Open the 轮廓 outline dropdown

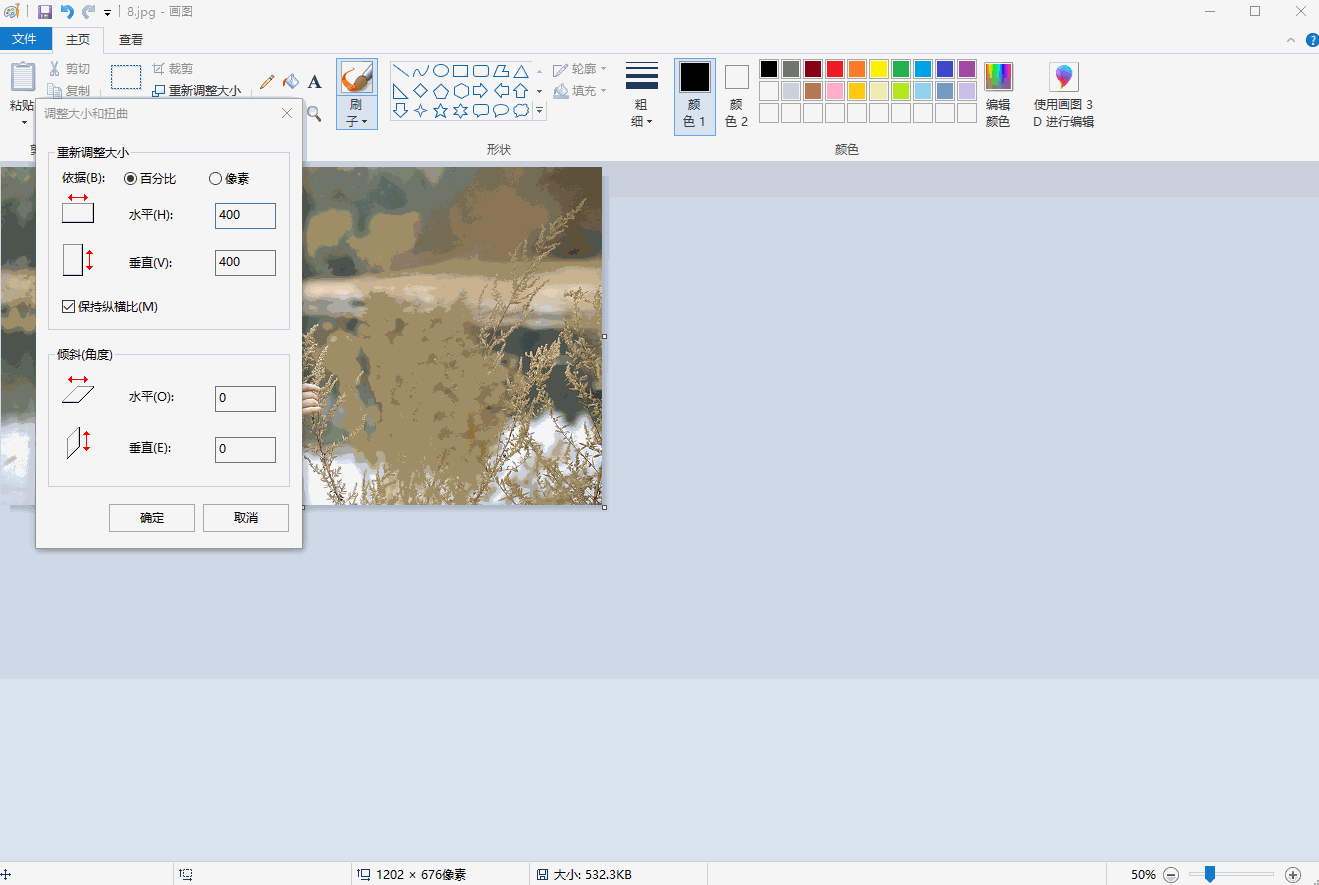(x=580, y=69)
